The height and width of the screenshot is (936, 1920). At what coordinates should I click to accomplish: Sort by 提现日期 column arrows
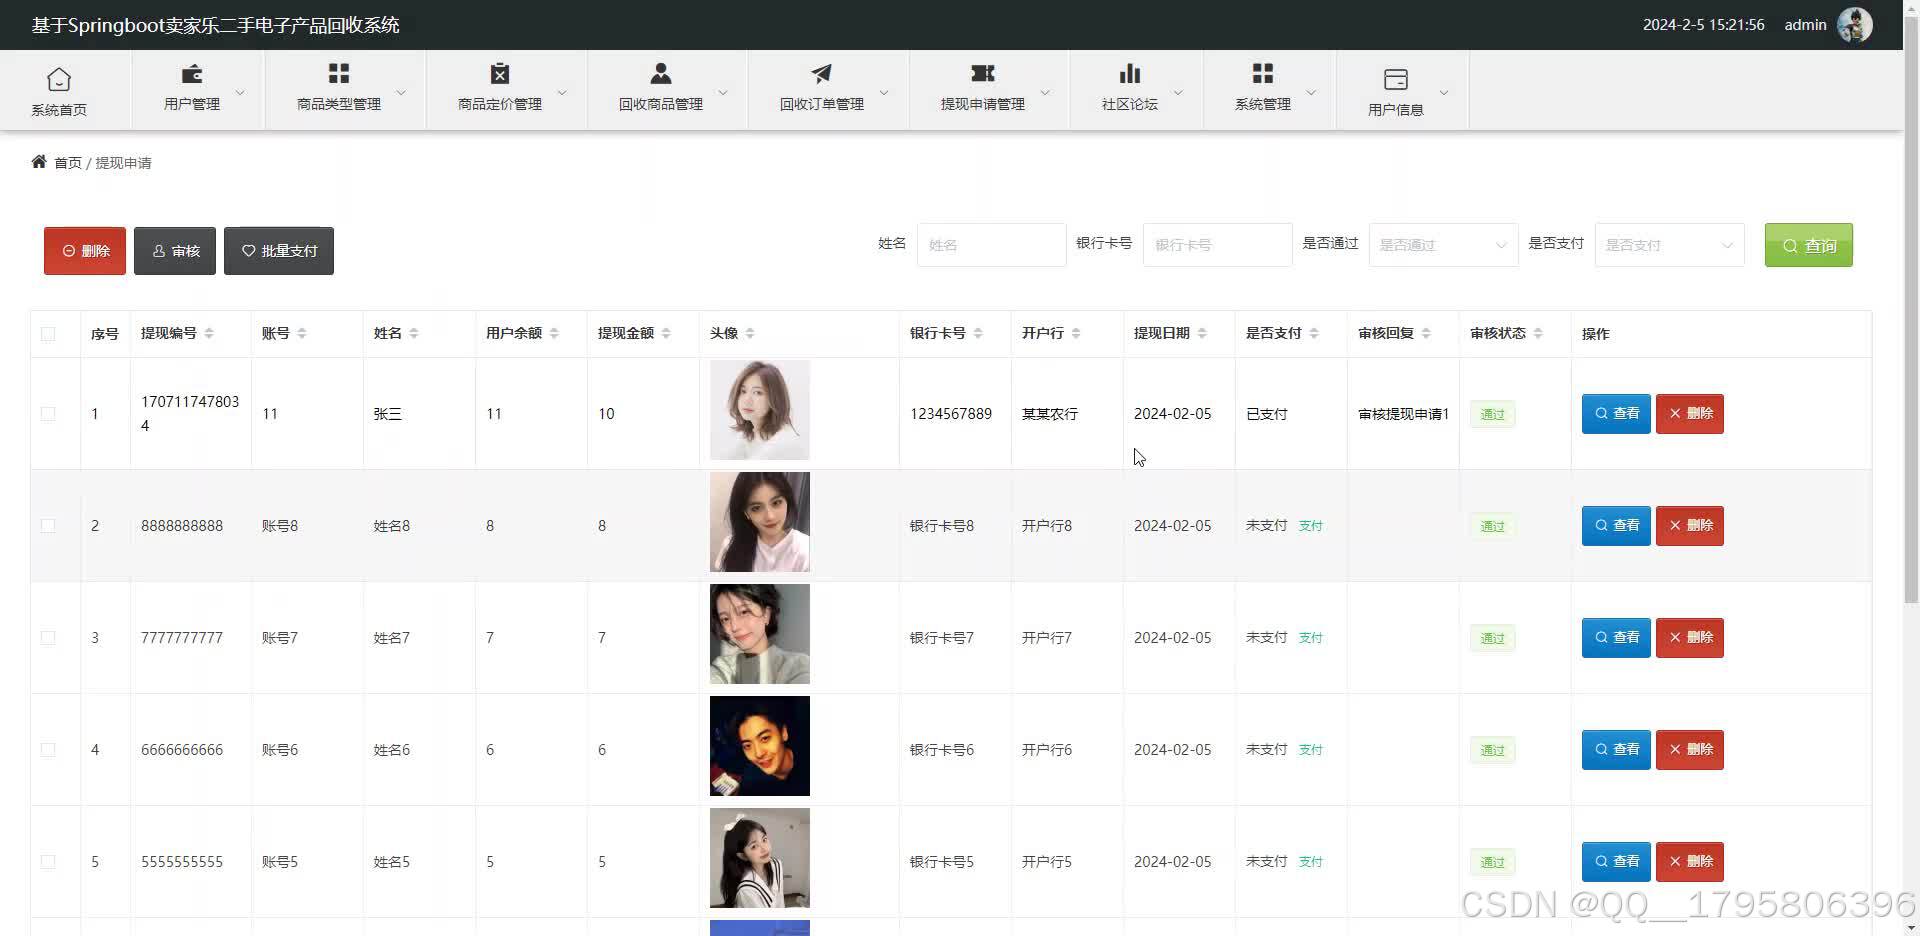click(x=1202, y=333)
